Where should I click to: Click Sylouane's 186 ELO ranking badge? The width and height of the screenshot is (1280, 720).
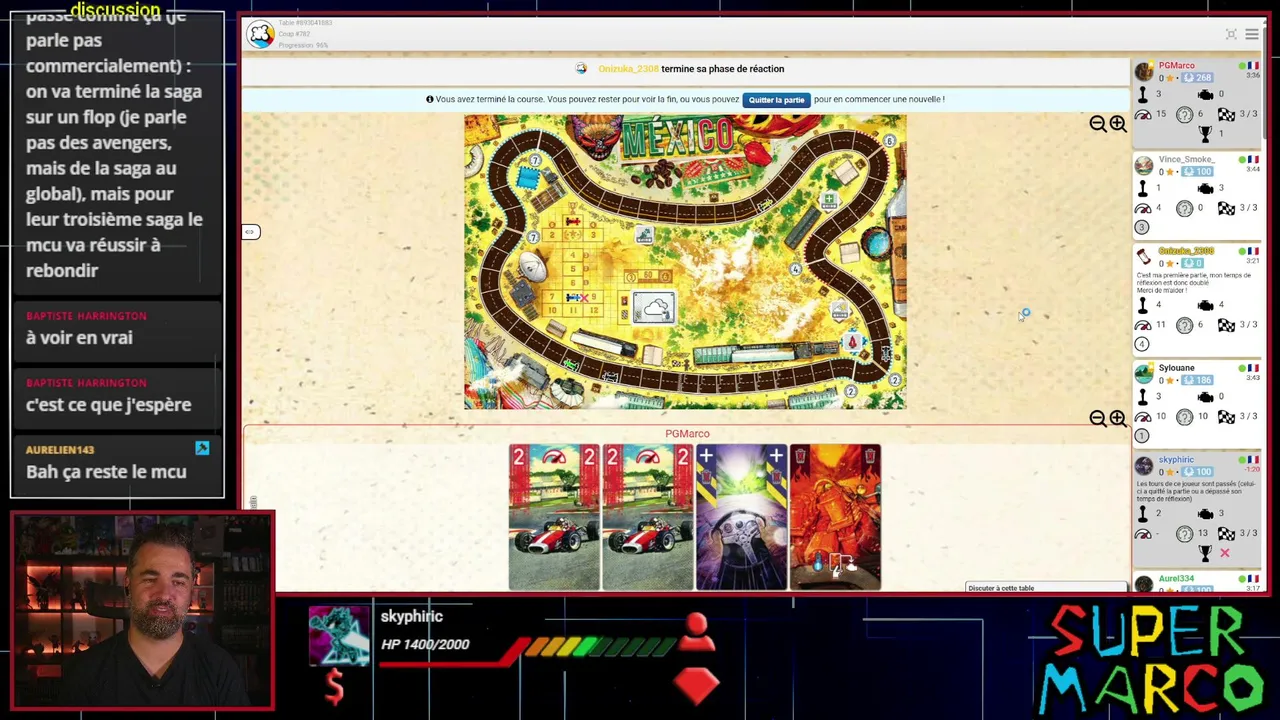1198,380
